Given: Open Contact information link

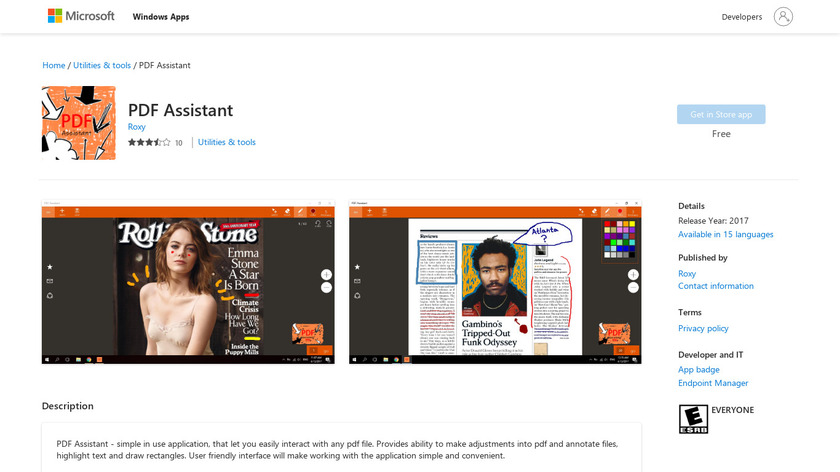Looking at the screenshot, I should pyautogui.click(x=716, y=286).
